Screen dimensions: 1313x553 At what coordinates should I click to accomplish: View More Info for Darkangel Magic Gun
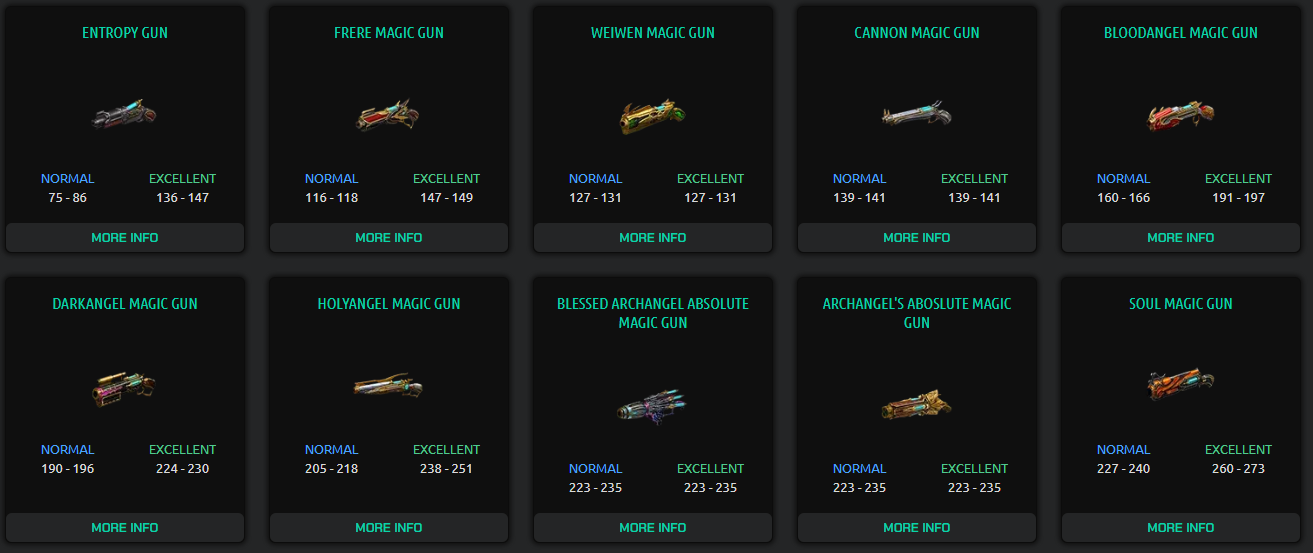[125, 528]
